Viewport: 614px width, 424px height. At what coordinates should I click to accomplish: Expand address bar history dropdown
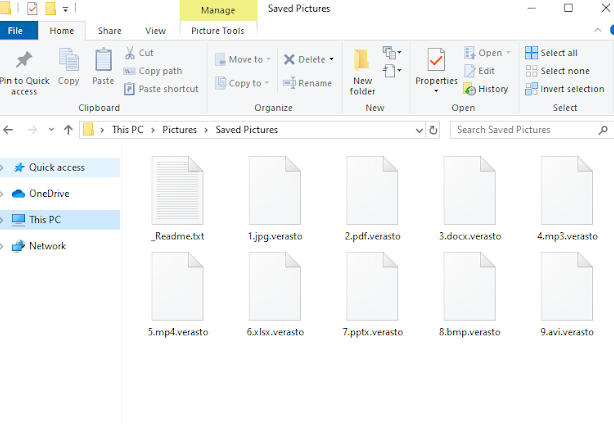pyautogui.click(x=418, y=130)
